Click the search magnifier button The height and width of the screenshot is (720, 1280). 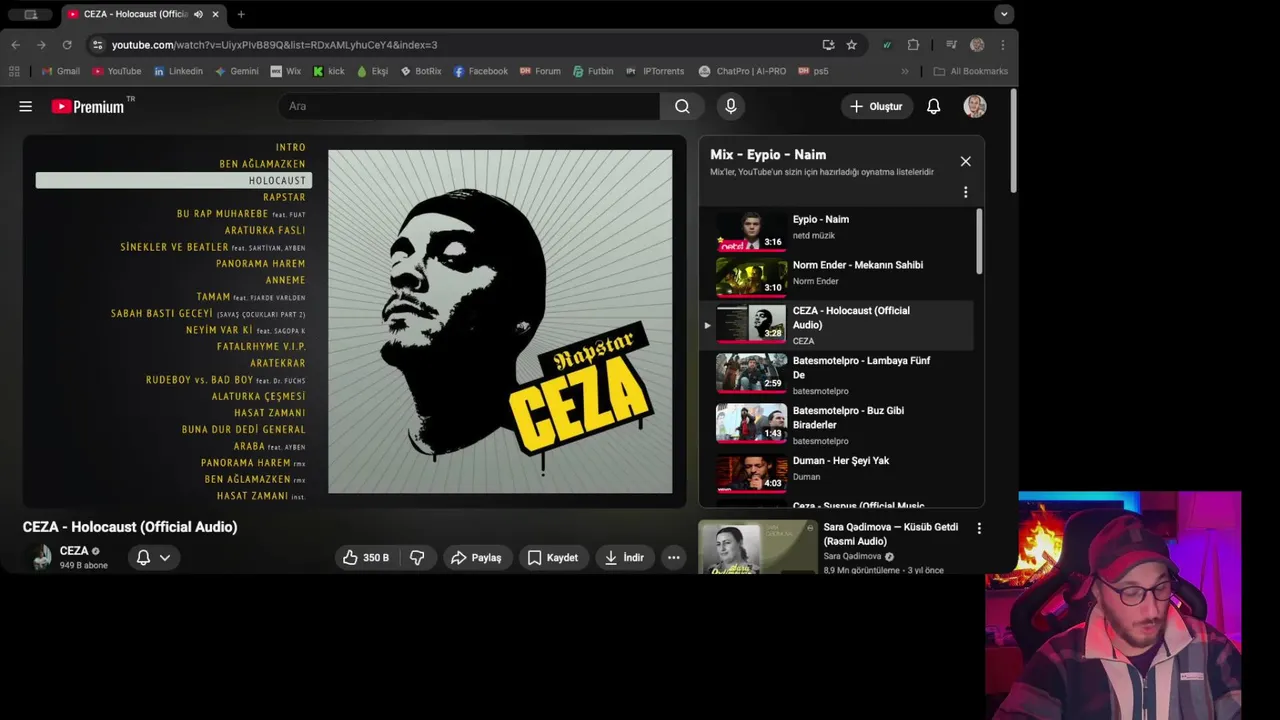pos(682,106)
